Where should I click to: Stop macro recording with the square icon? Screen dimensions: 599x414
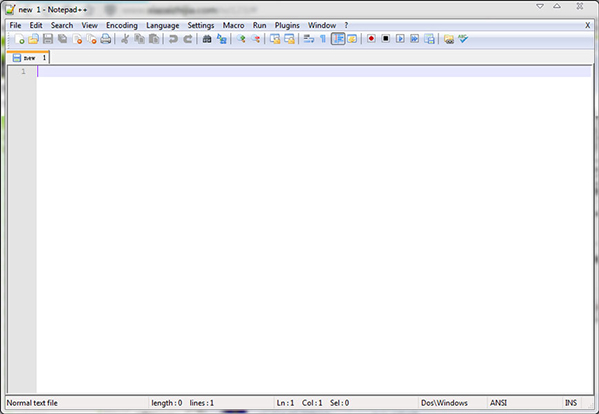[x=386, y=39]
